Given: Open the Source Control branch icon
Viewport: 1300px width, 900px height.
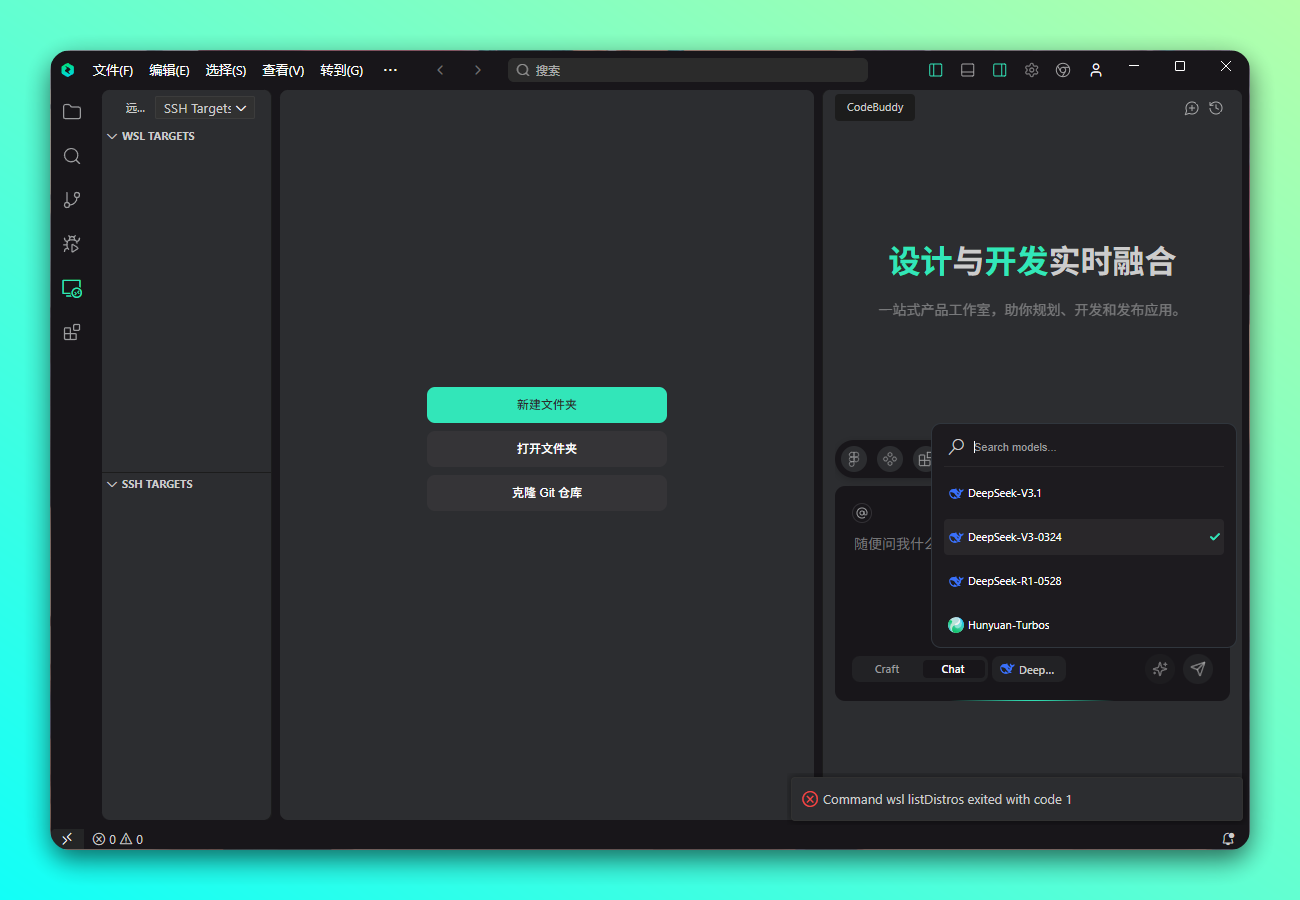Looking at the screenshot, I should (72, 200).
